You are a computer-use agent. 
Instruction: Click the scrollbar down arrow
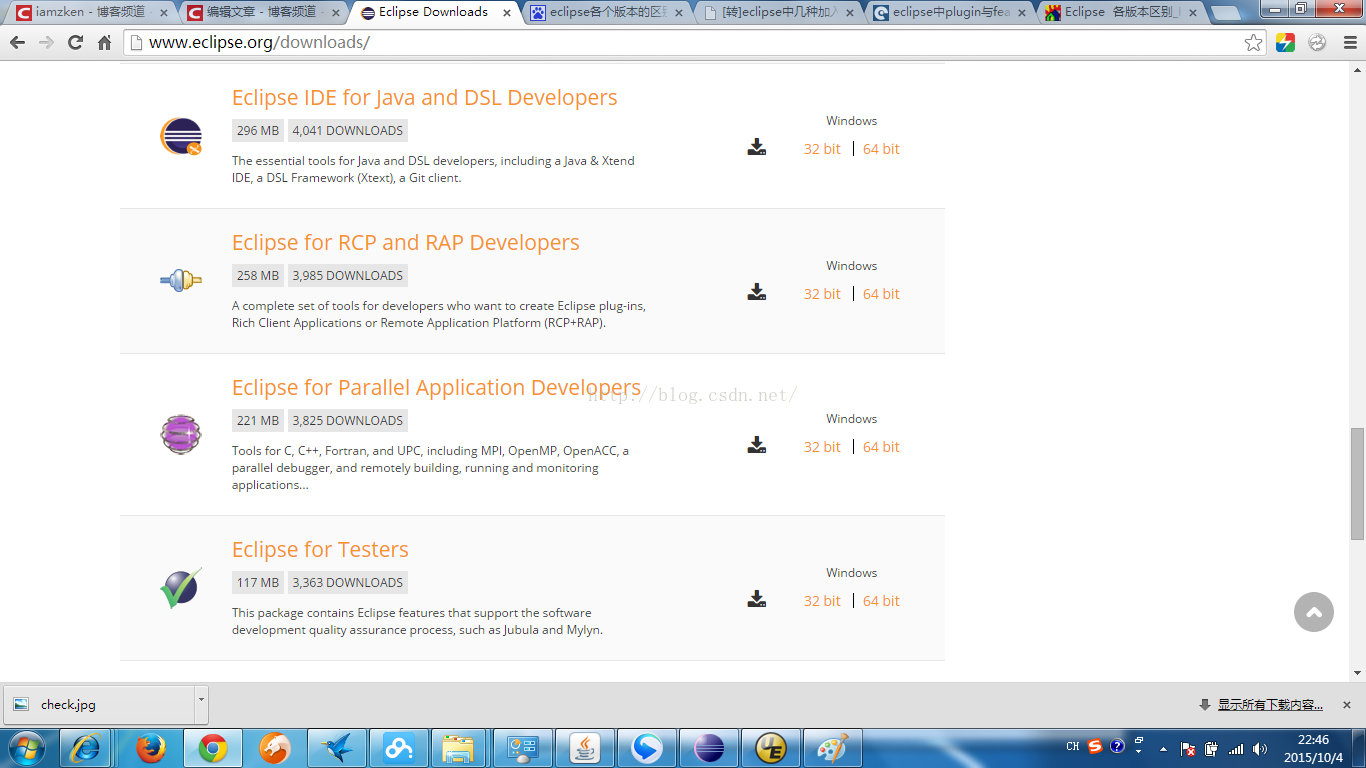[x=1357, y=674]
